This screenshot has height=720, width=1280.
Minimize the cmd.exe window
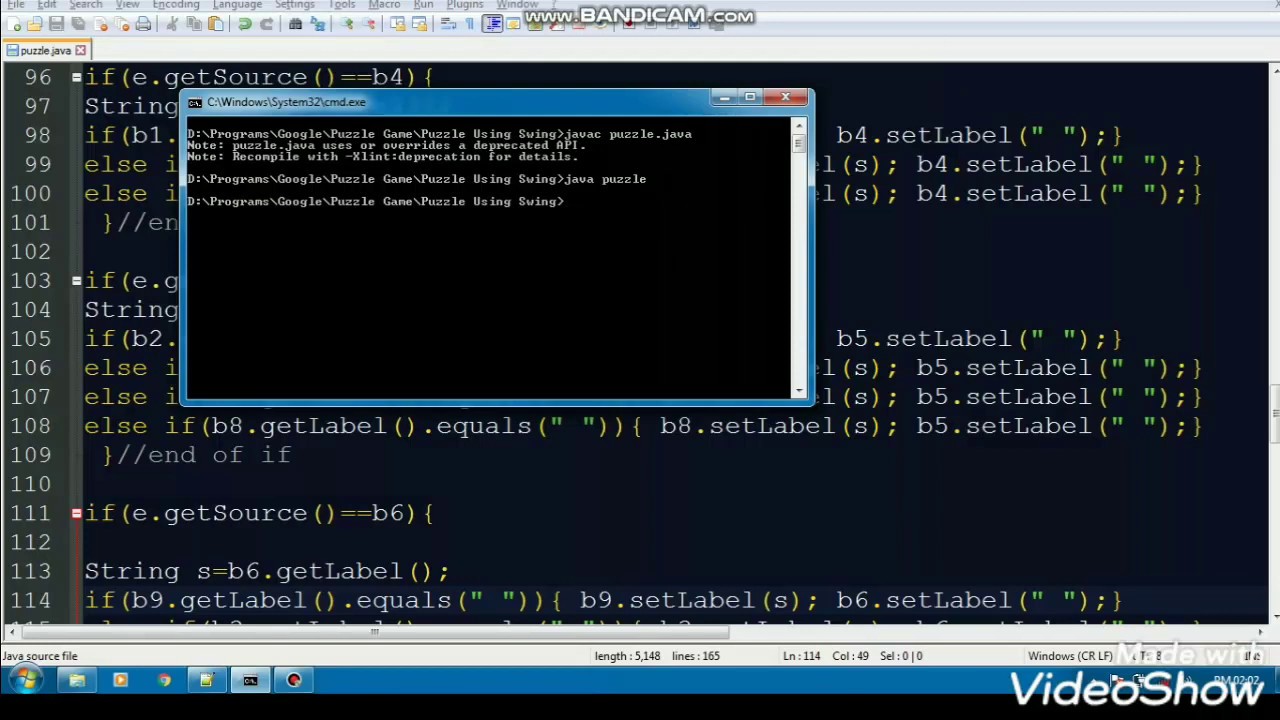tap(725, 98)
